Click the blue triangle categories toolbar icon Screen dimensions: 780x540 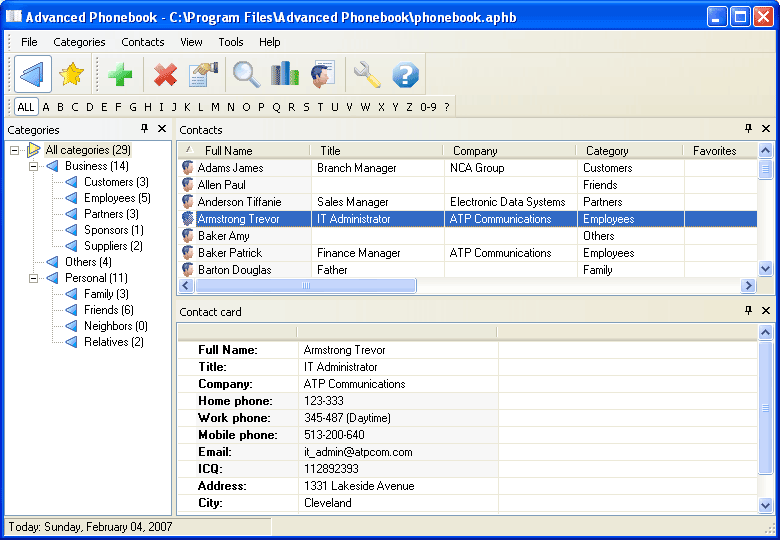pyautogui.click(x=33, y=74)
